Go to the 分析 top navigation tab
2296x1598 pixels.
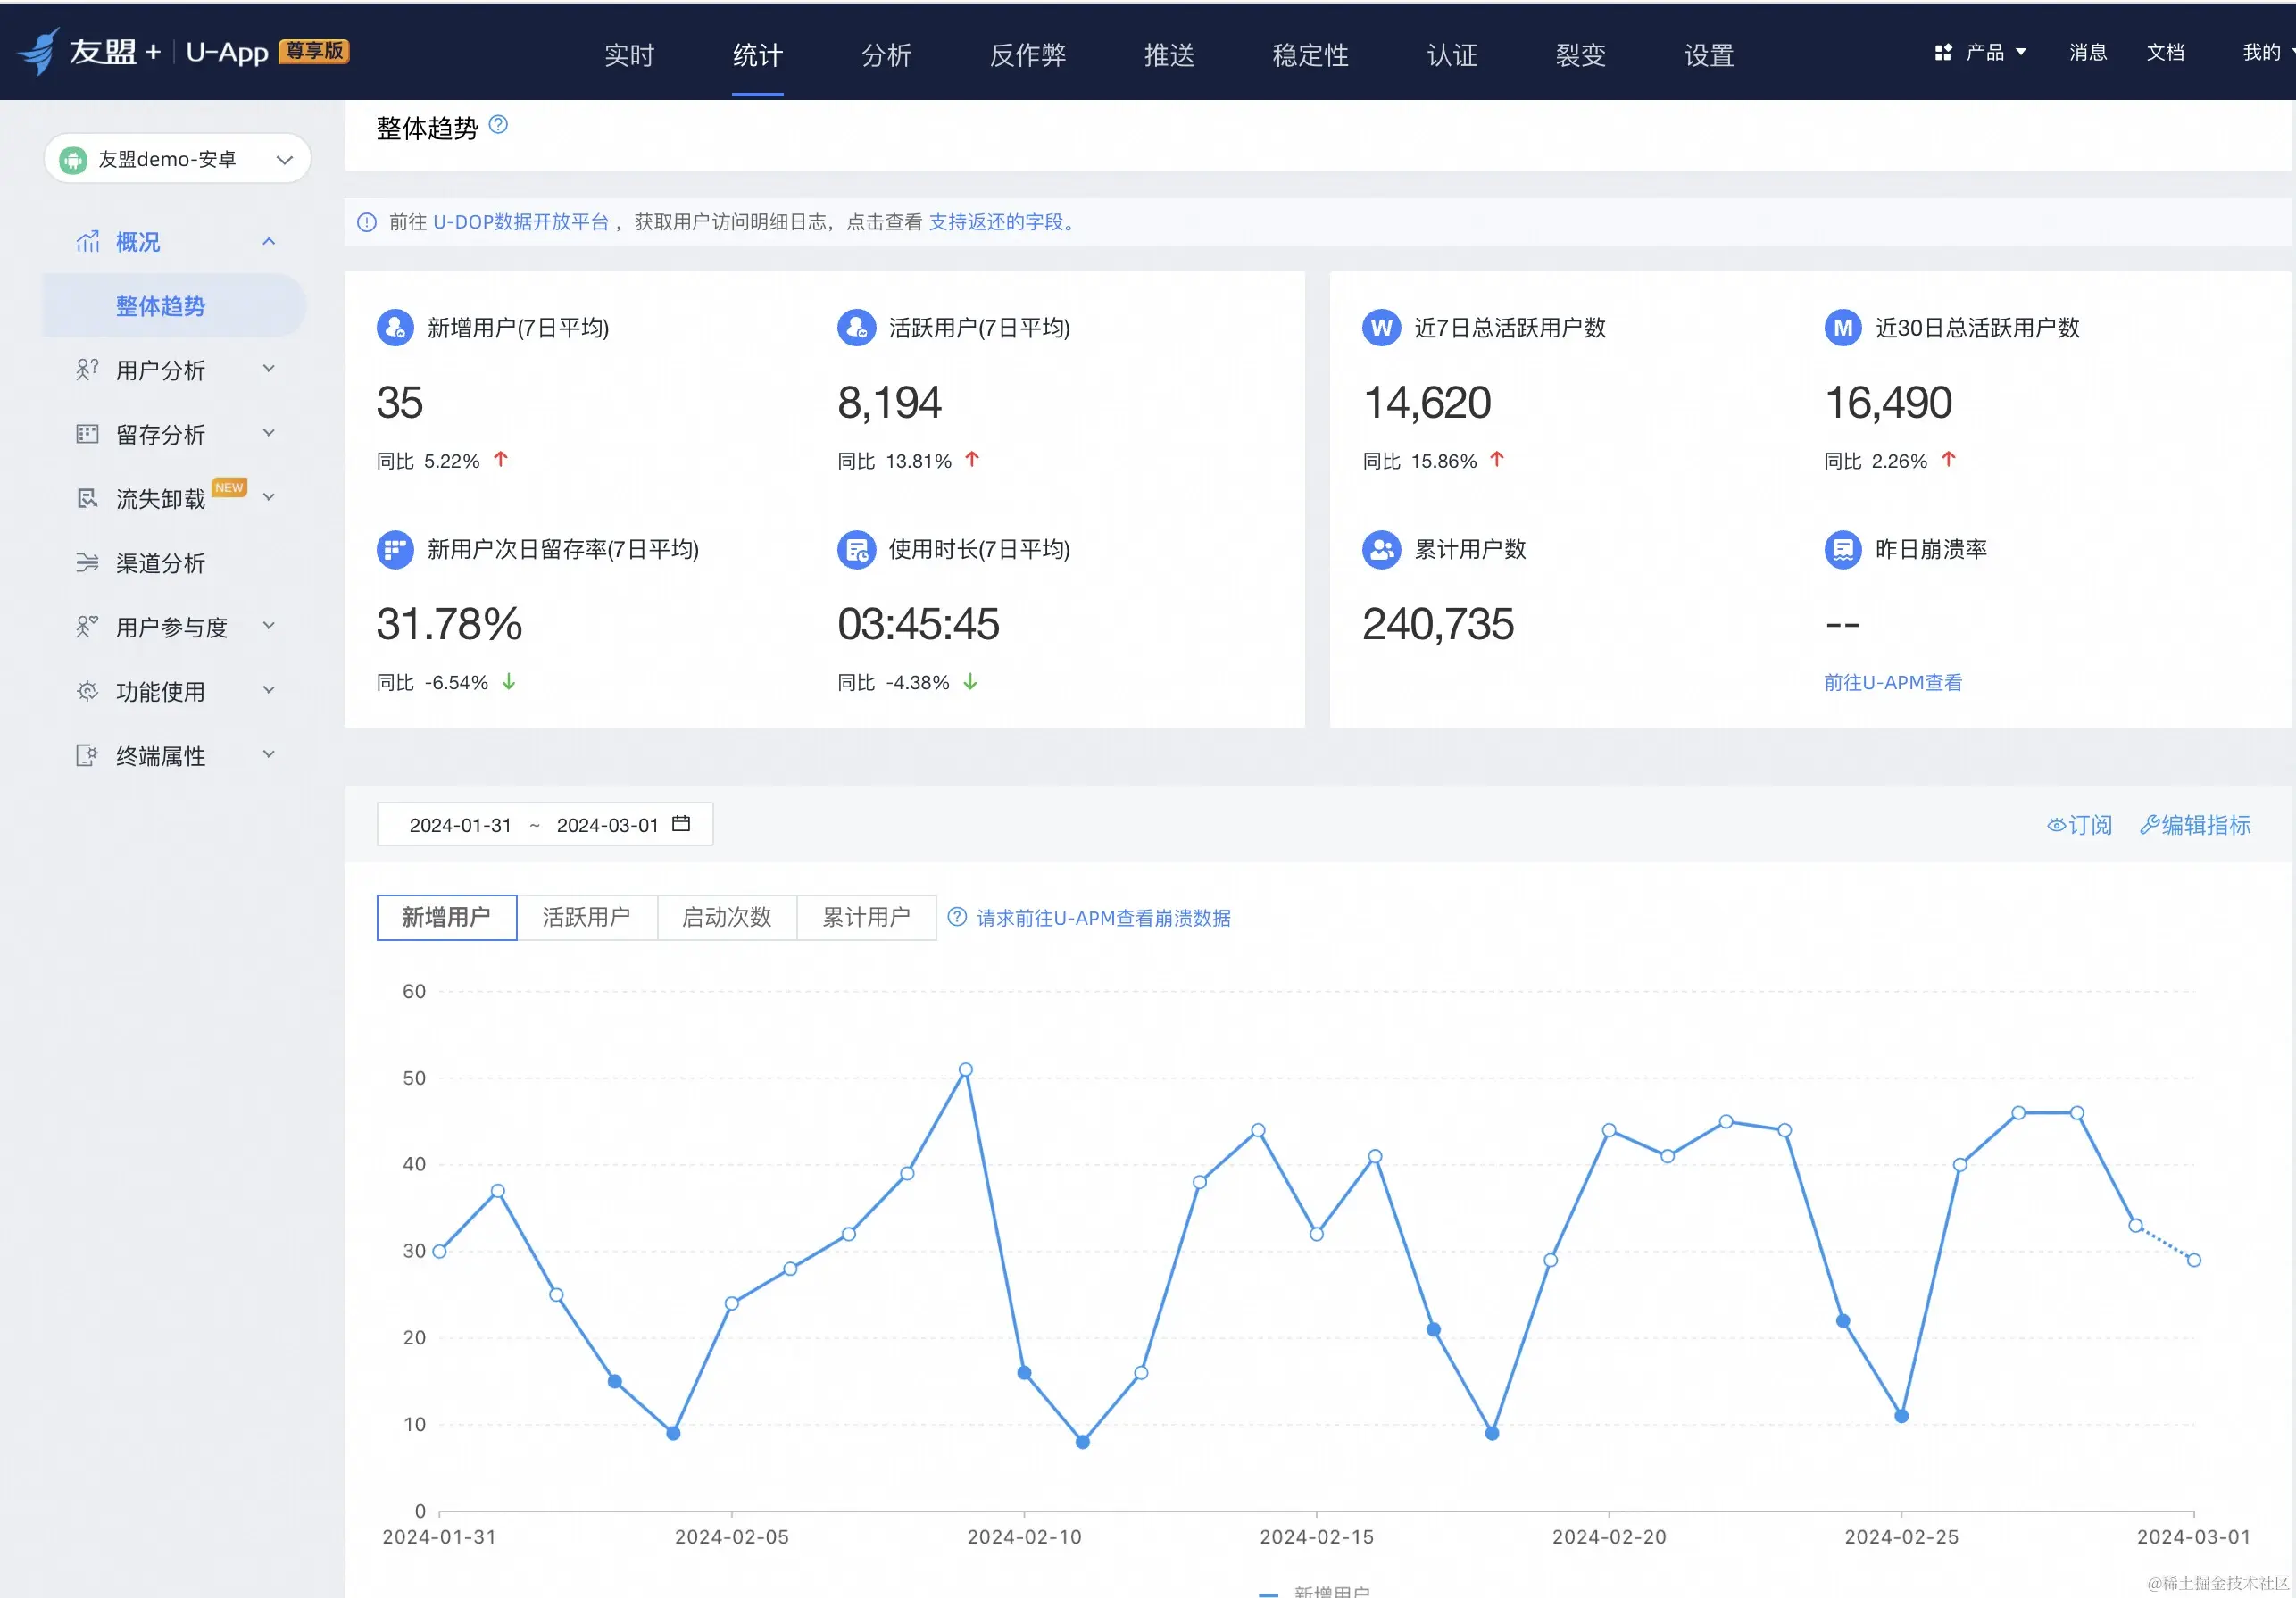[x=886, y=55]
